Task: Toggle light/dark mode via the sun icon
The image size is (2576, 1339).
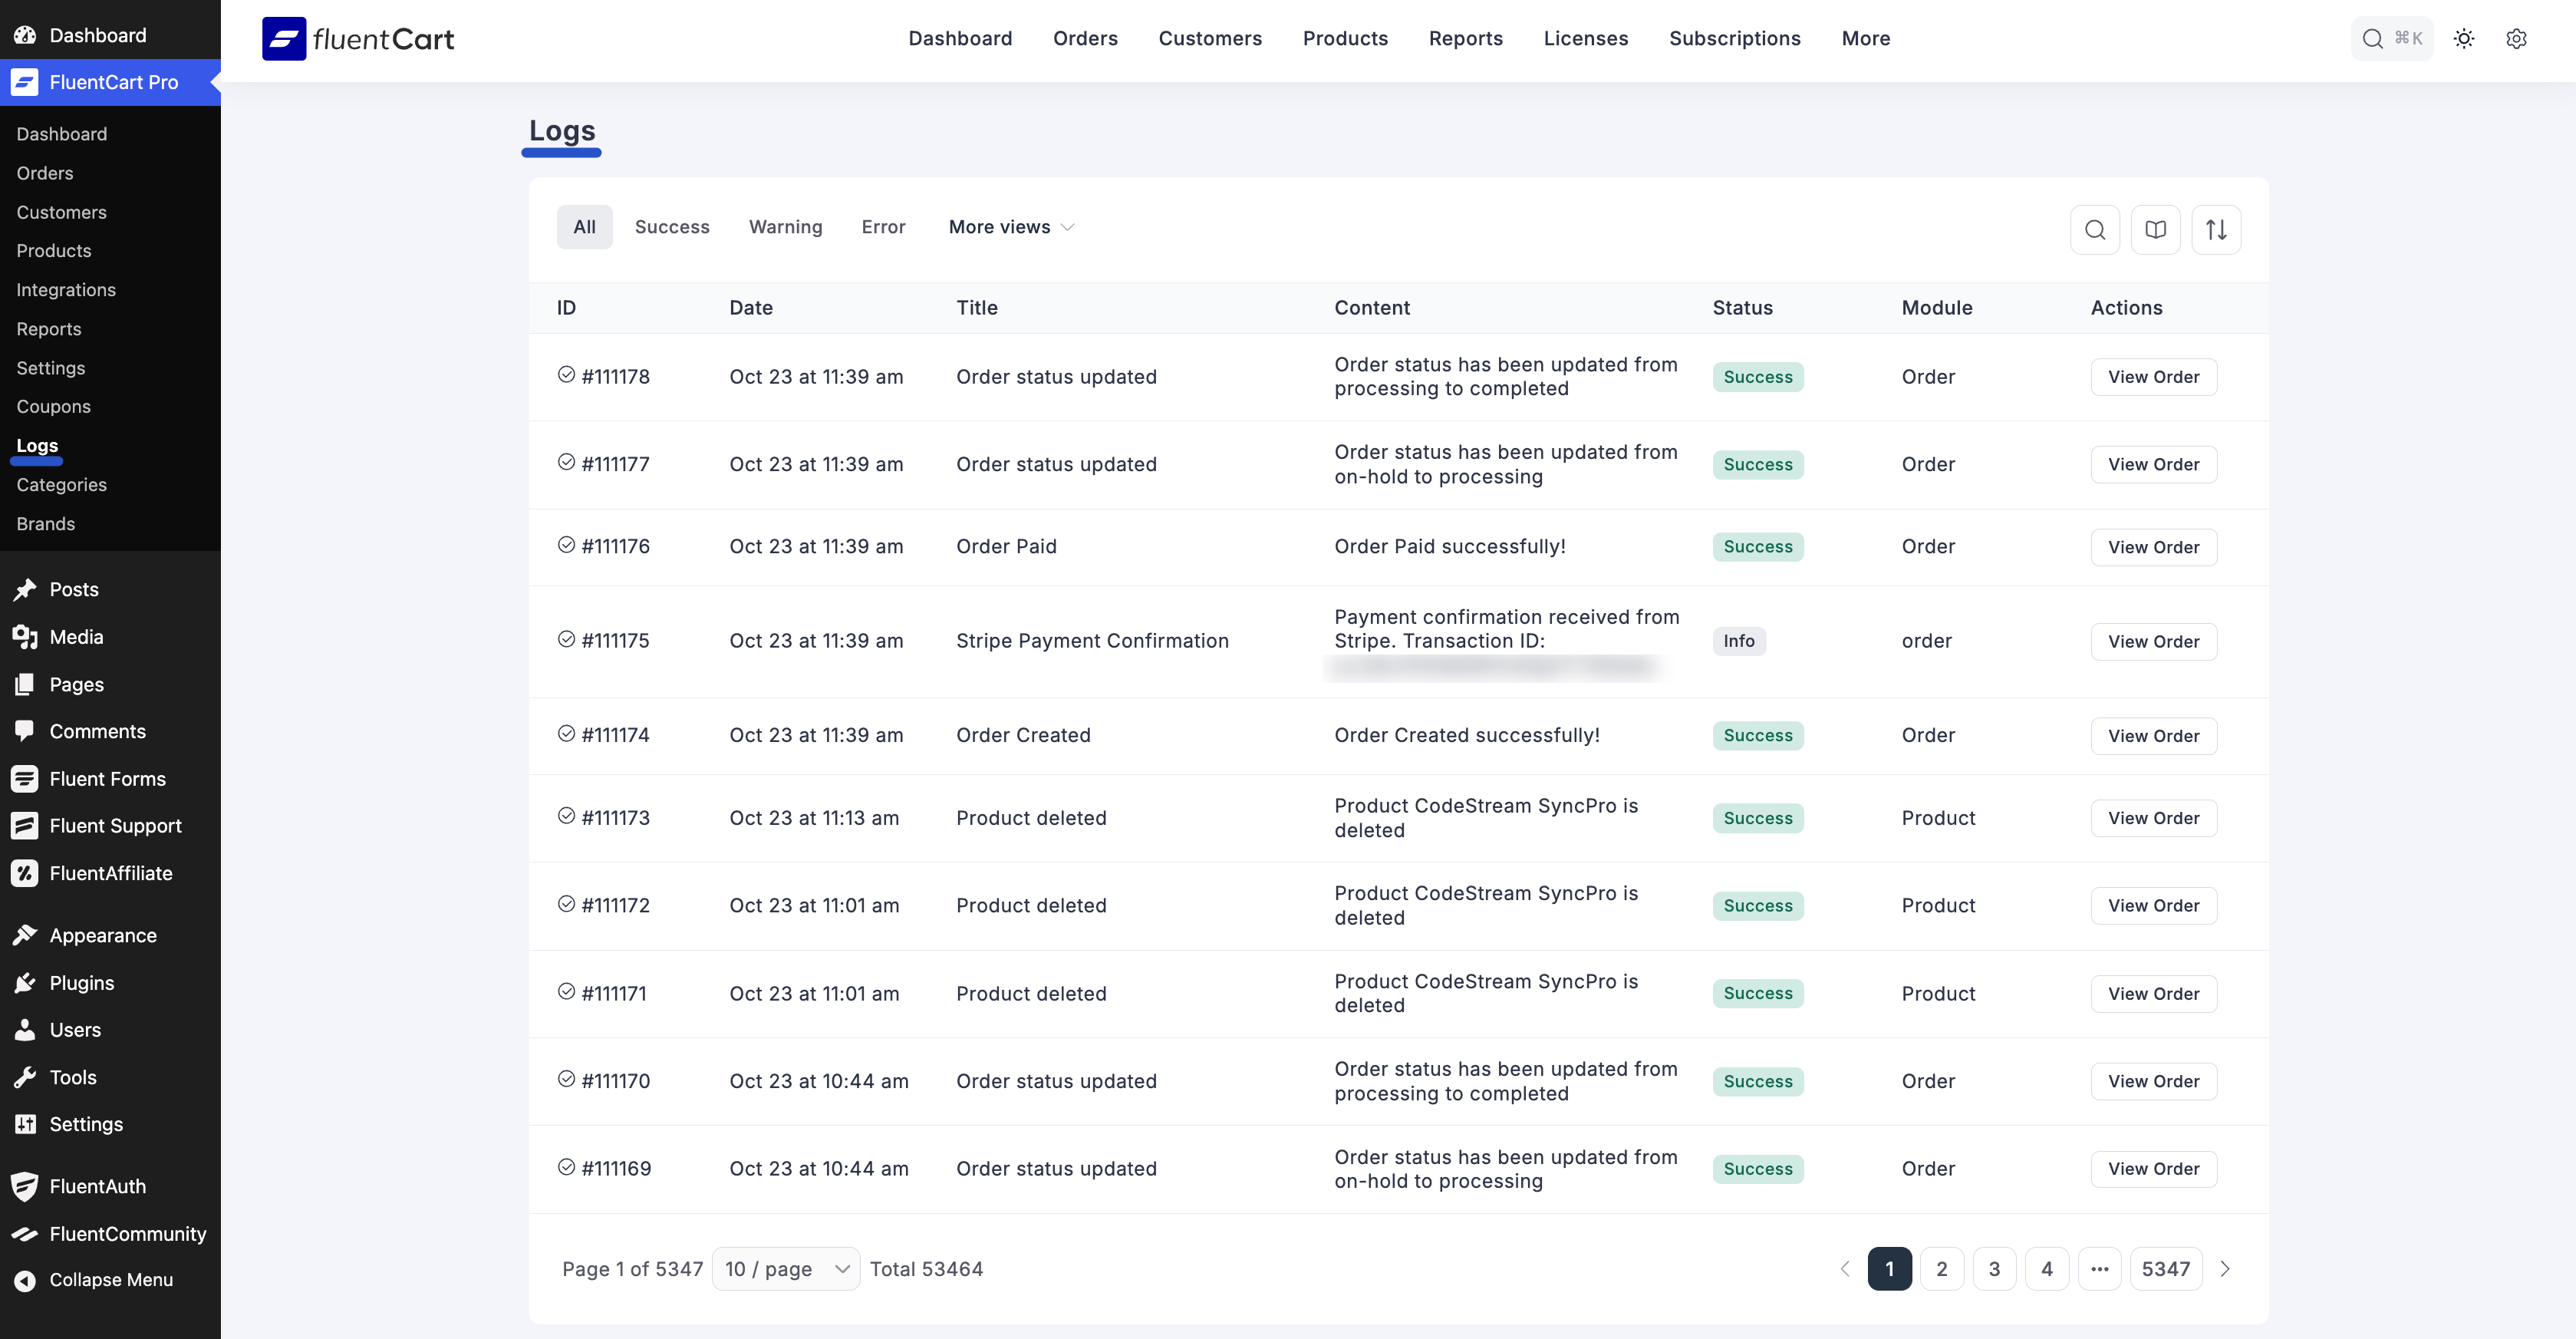Action: (2464, 38)
